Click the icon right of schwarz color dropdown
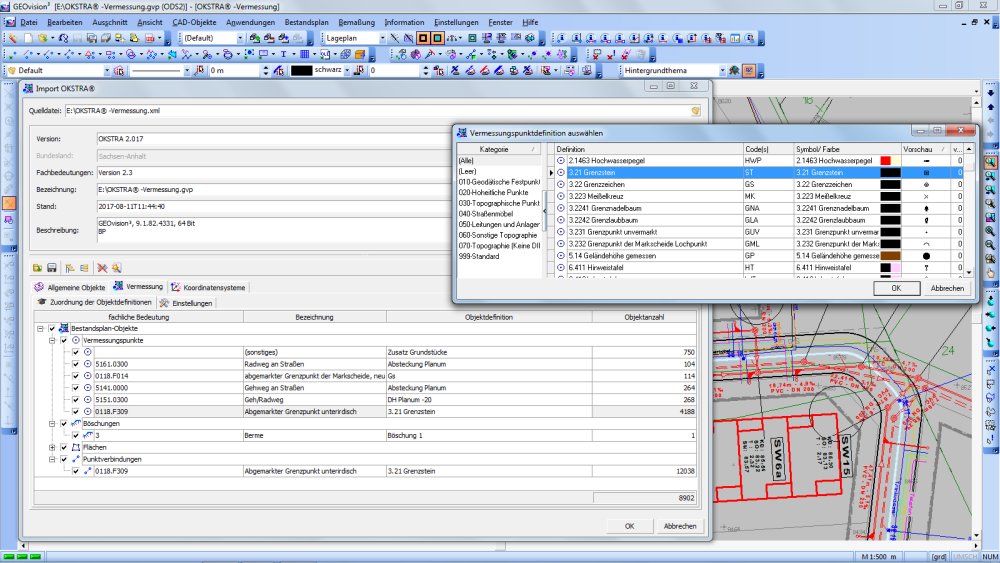 coord(359,71)
